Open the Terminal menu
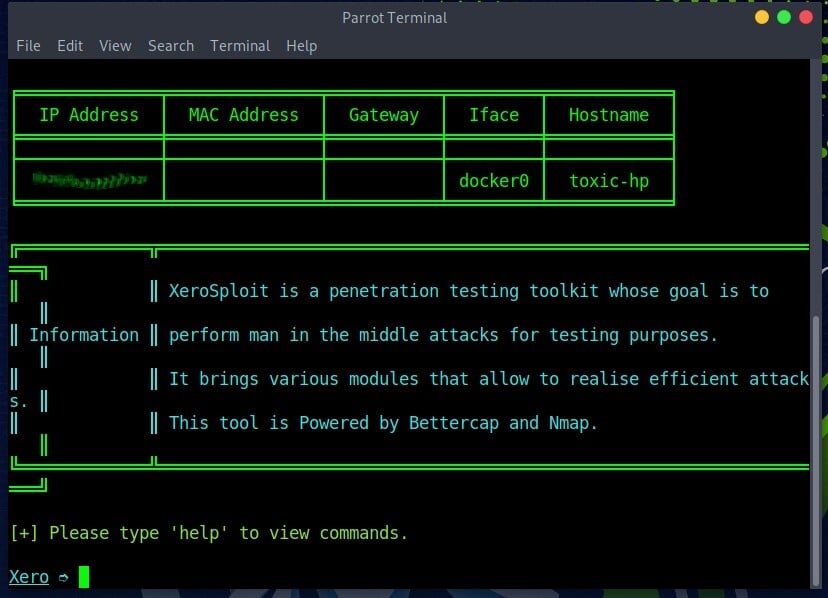 [x=240, y=46]
